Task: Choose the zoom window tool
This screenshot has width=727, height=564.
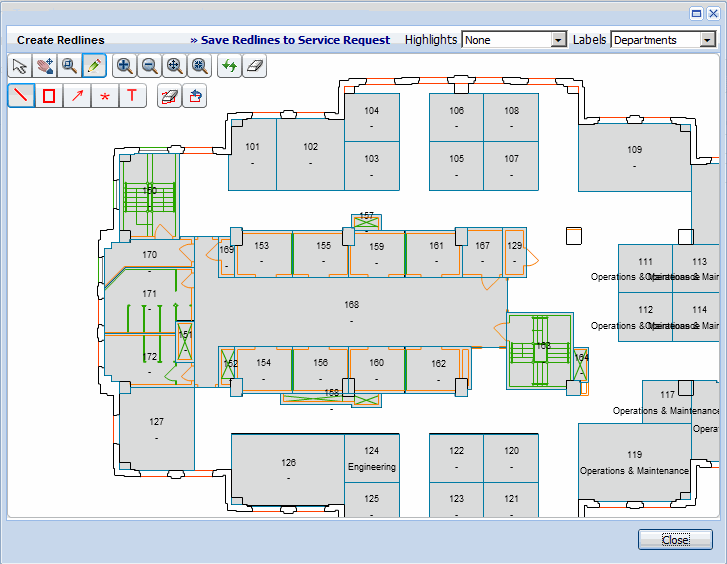Action: click(x=70, y=66)
